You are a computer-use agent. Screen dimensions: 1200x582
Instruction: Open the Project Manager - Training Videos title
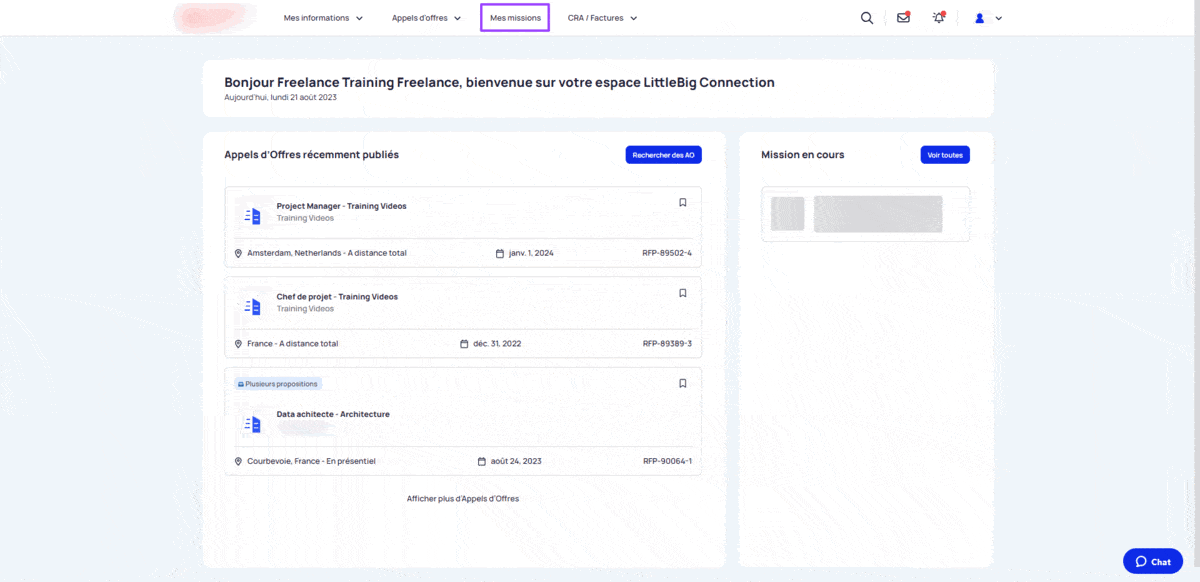pos(341,206)
